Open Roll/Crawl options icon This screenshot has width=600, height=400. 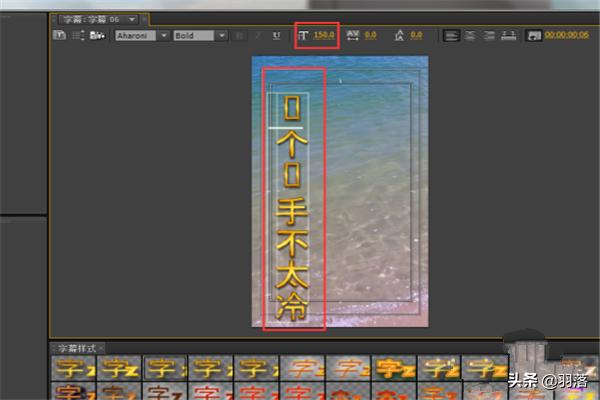(78, 35)
